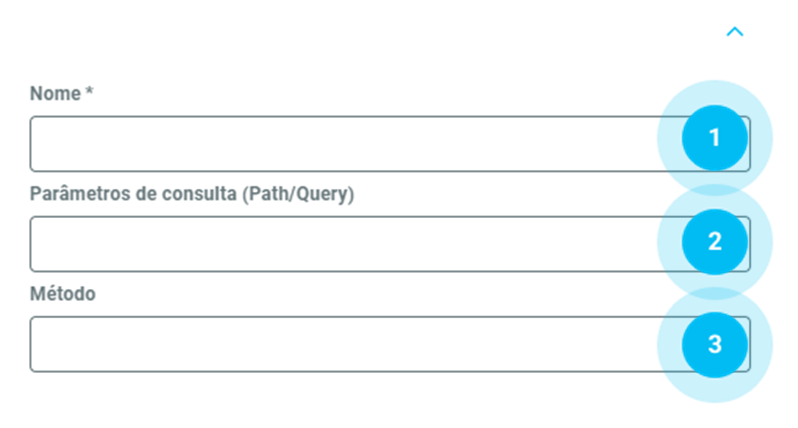Select the blue badge on the Parâmetros field
This screenshot has height=428, width=798.
[714, 241]
